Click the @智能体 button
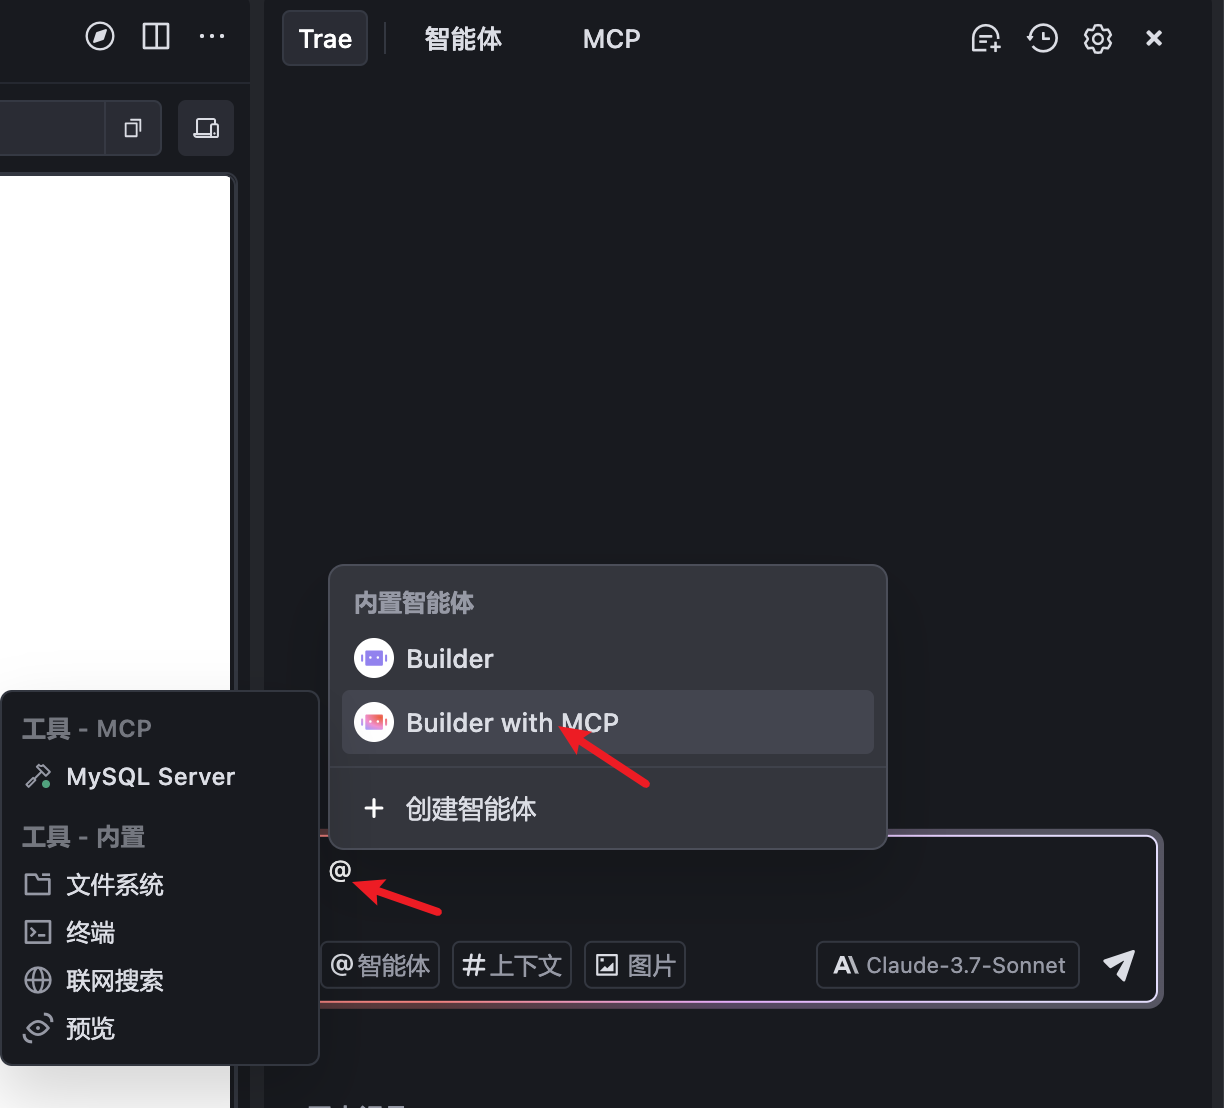 coord(380,965)
